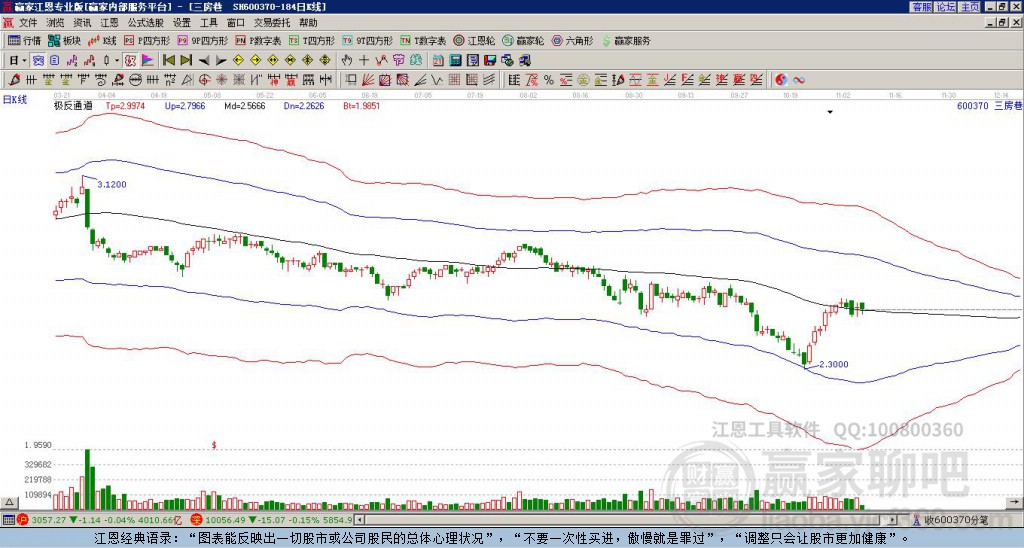Click the 日K线 chart label

pyautogui.click(x=15, y=99)
